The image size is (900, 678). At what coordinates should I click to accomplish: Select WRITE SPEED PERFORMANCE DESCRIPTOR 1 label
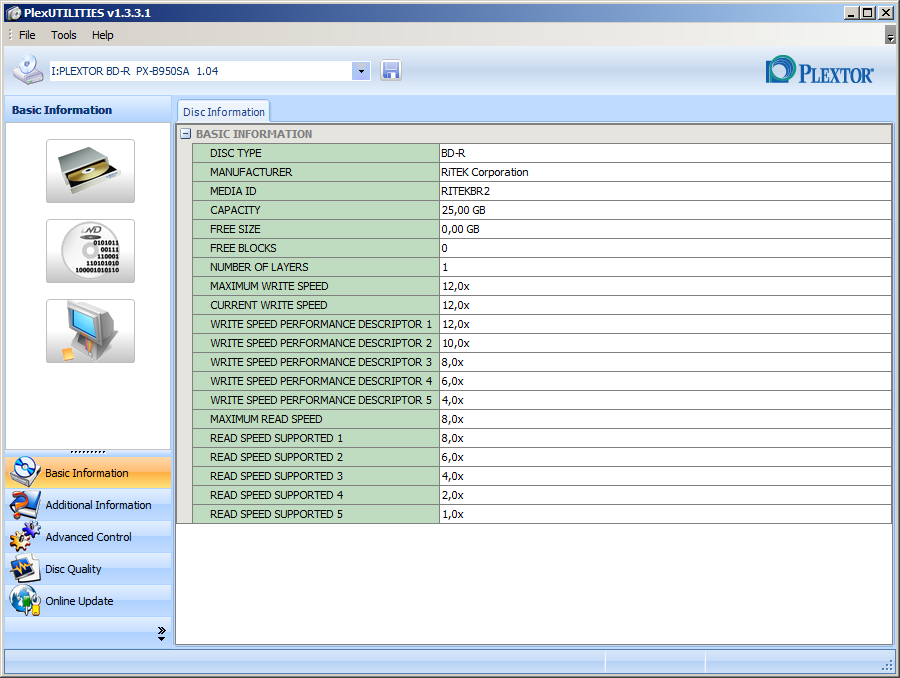coord(316,324)
